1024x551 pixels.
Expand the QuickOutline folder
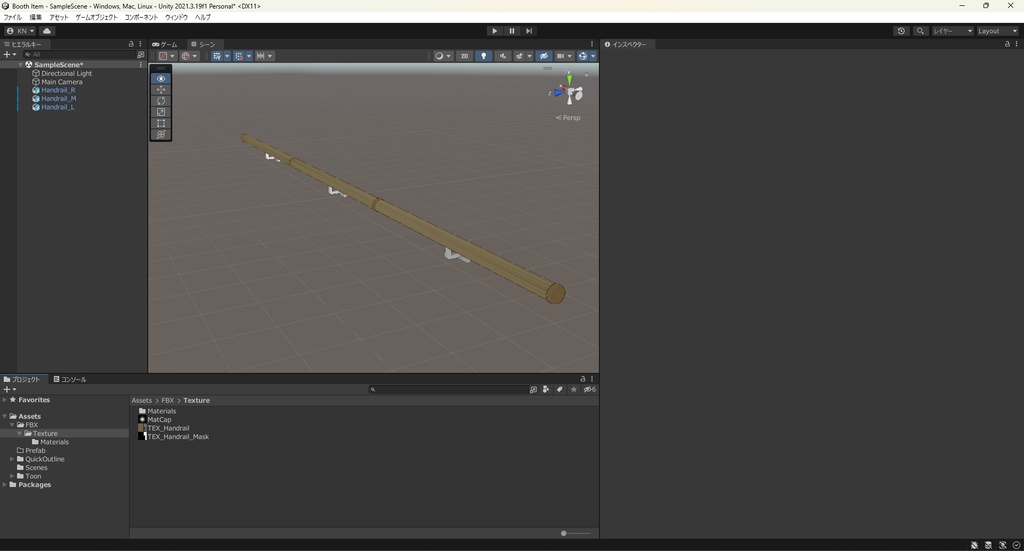click(12, 459)
